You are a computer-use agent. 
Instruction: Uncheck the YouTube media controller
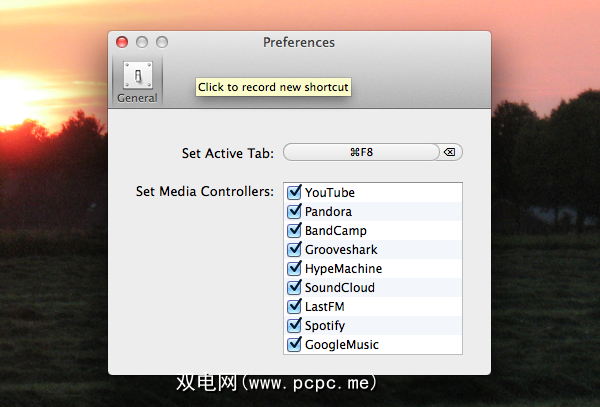294,192
